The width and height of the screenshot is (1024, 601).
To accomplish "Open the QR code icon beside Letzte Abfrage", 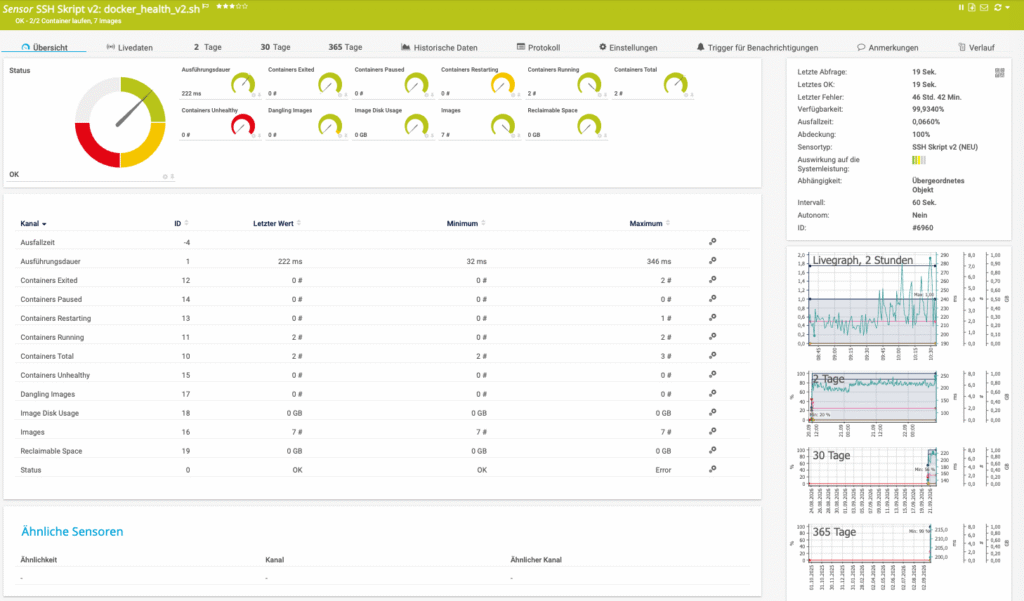I will tap(999, 73).
